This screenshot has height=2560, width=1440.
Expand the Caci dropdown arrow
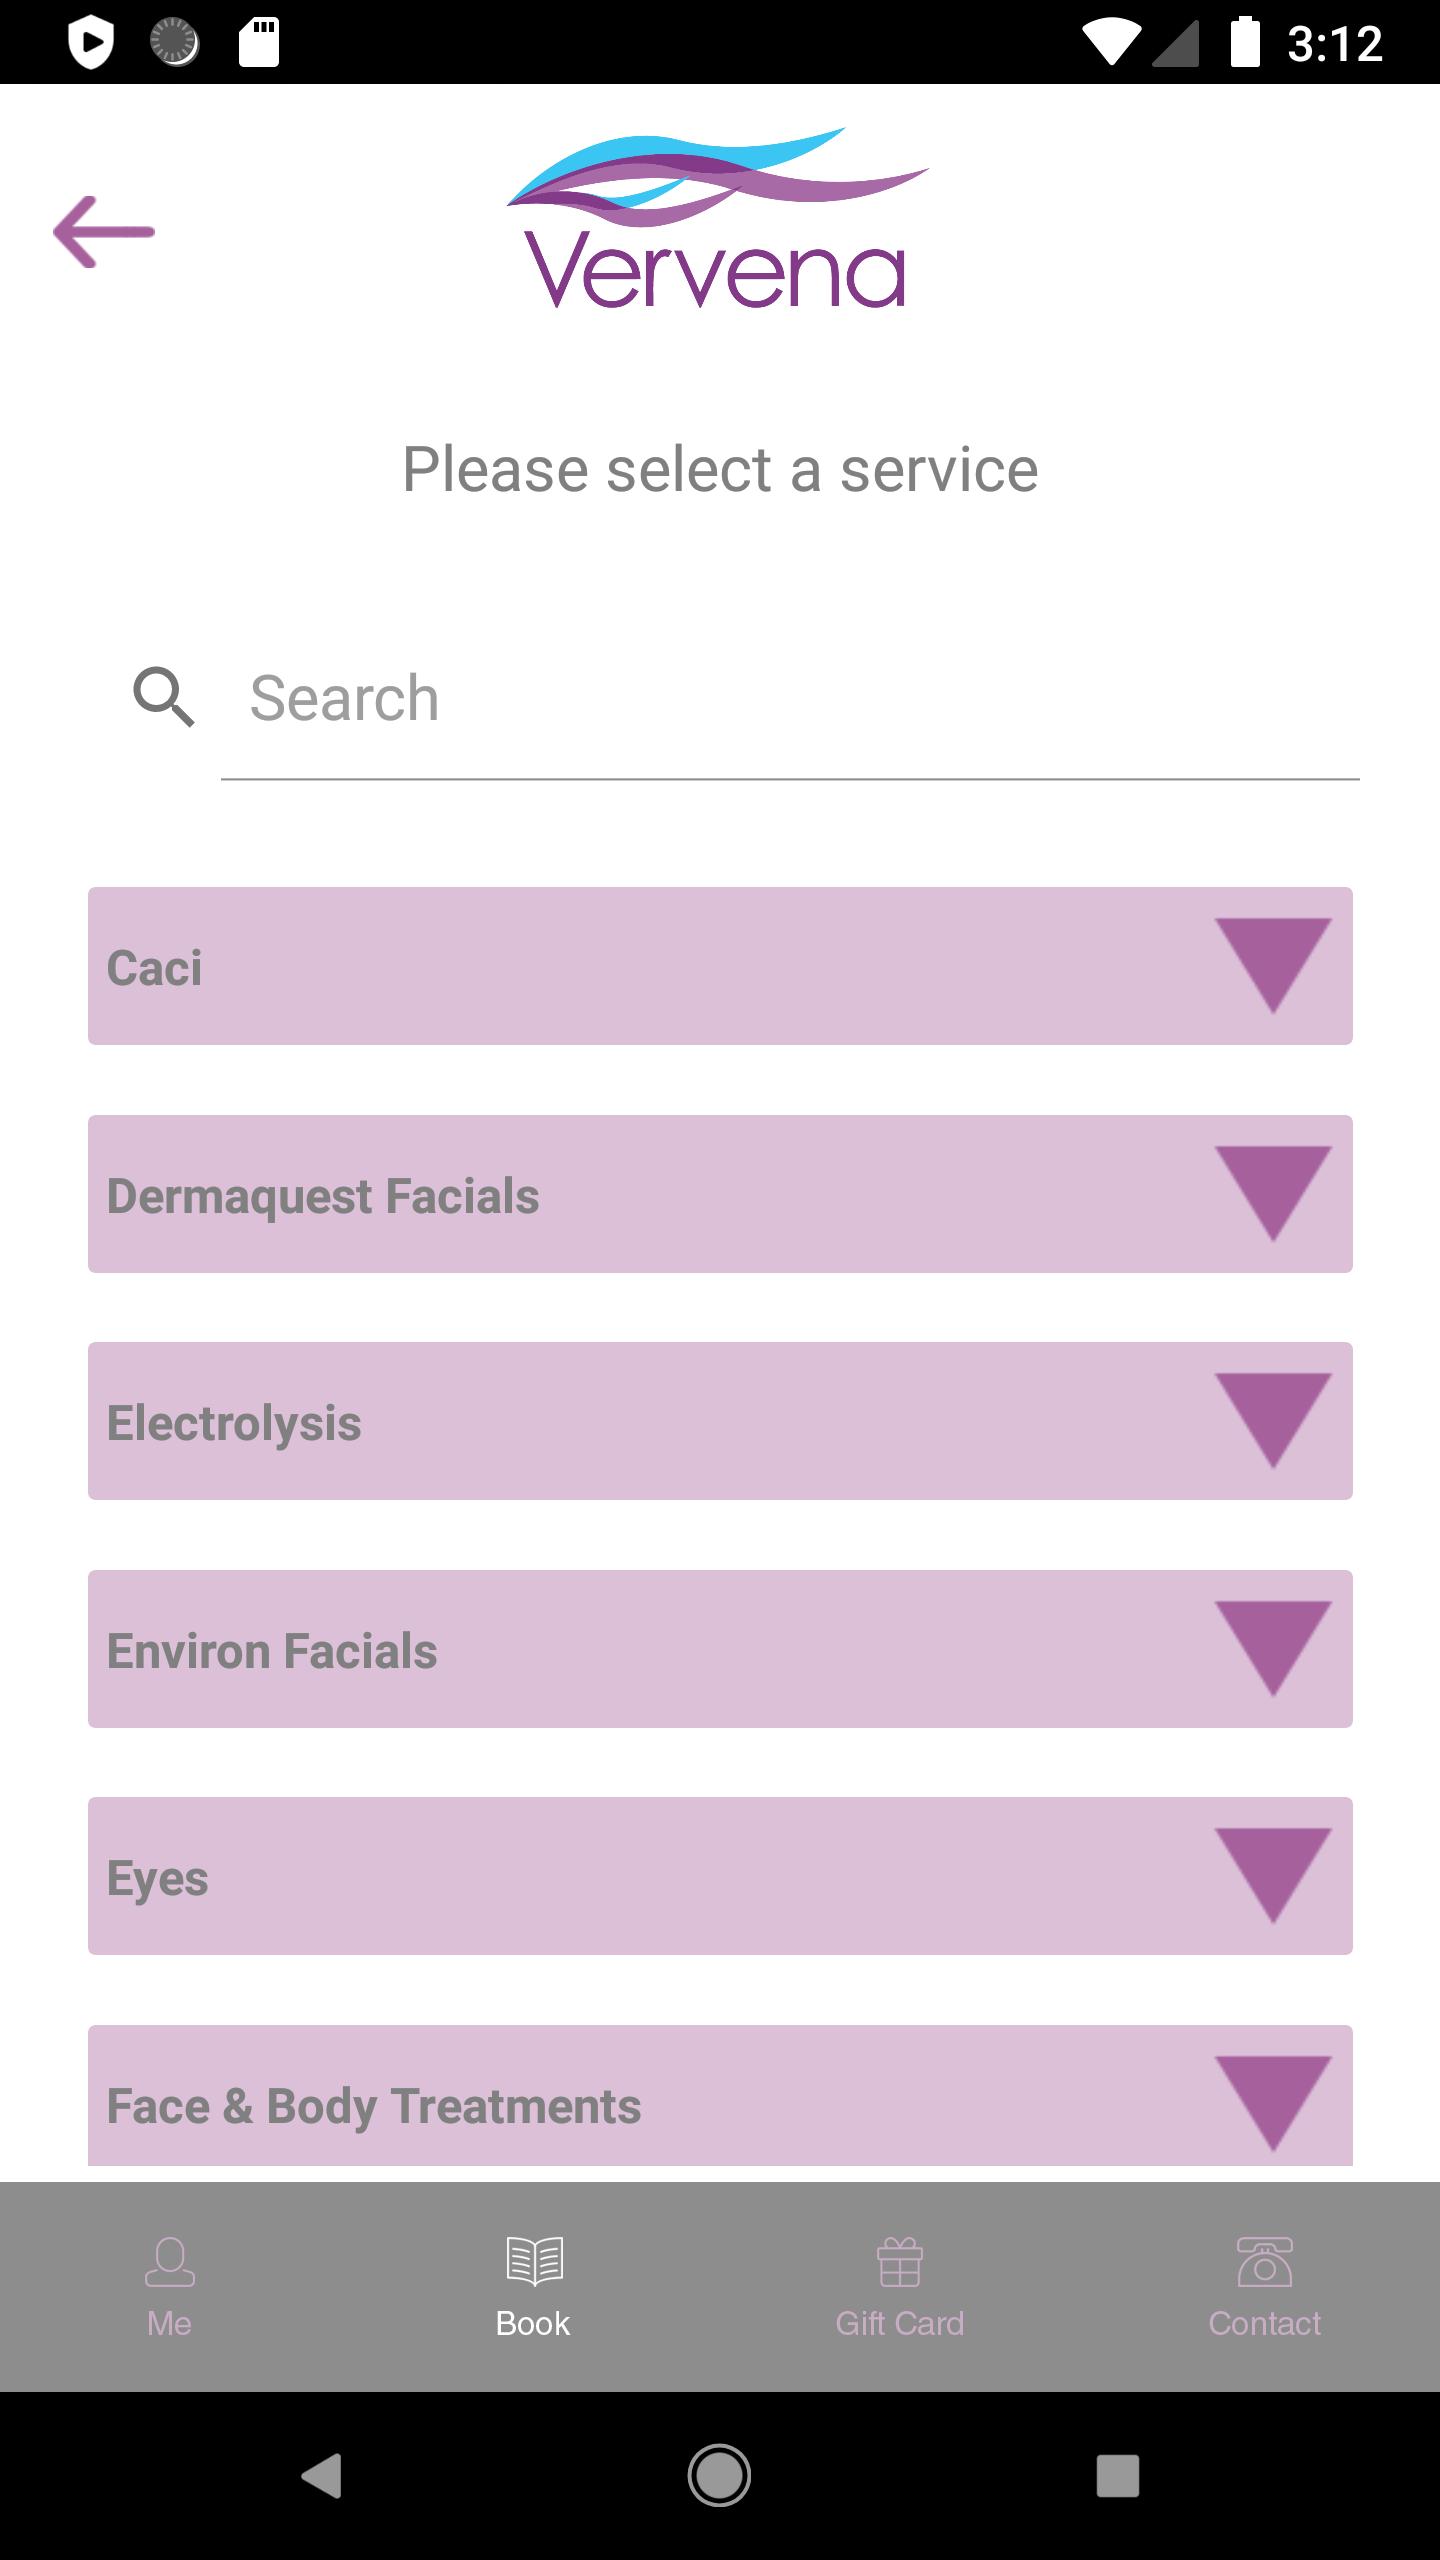[1273, 966]
